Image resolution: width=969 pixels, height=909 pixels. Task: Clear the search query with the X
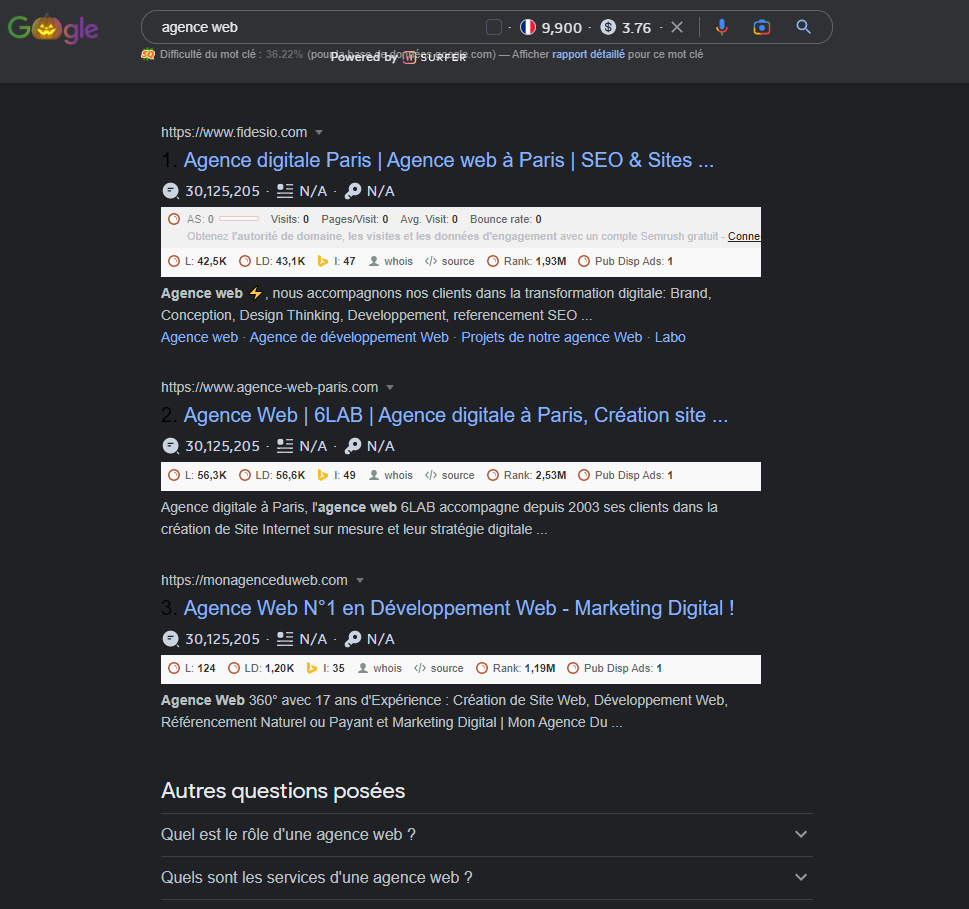[x=677, y=27]
